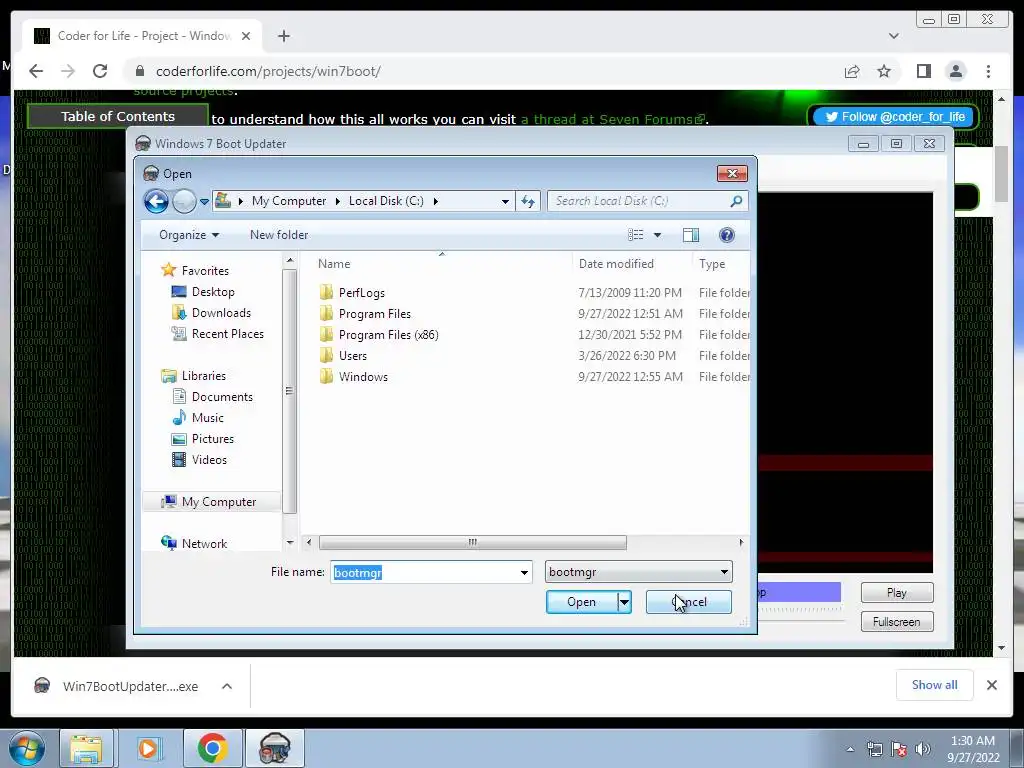This screenshot has height=768, width=1024.
Task: Go back with the Open dialog back arrow
Action: pyautogui.click(x=156, y=201)
